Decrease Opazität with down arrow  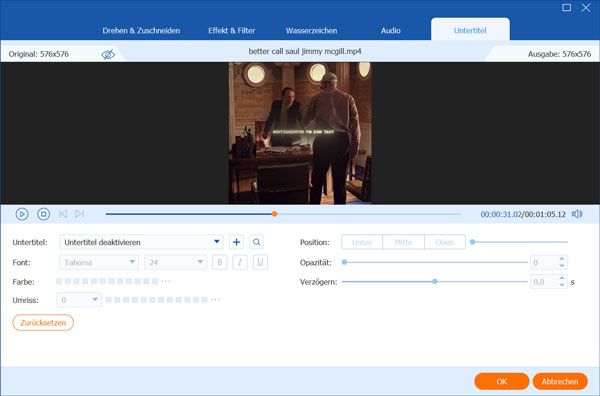coord(562,266)
